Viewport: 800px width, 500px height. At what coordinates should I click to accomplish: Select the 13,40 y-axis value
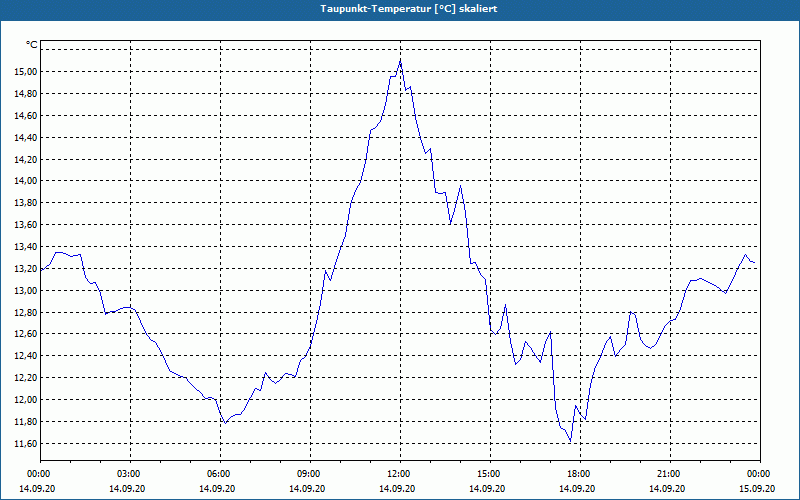coord(27,247)
